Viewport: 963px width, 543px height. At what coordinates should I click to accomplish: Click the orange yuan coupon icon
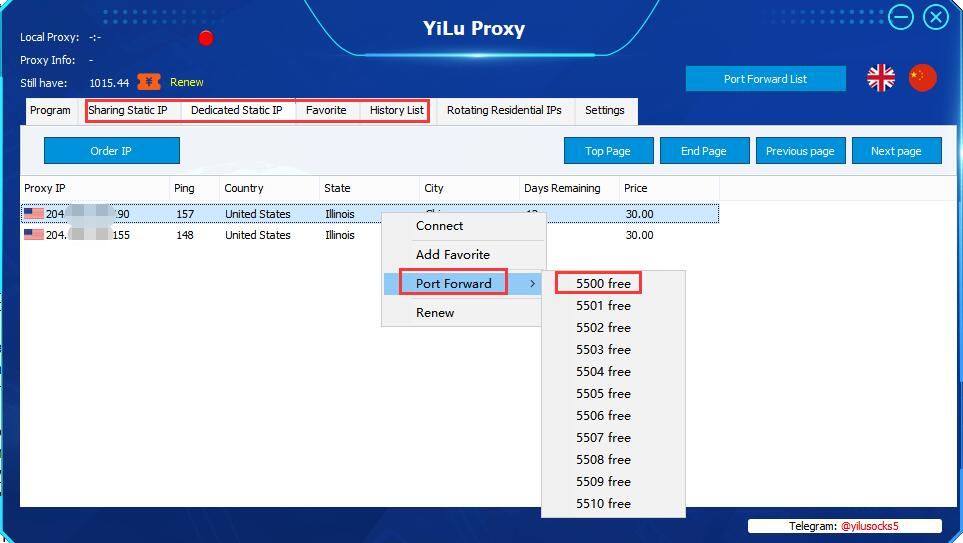point(149,82)
